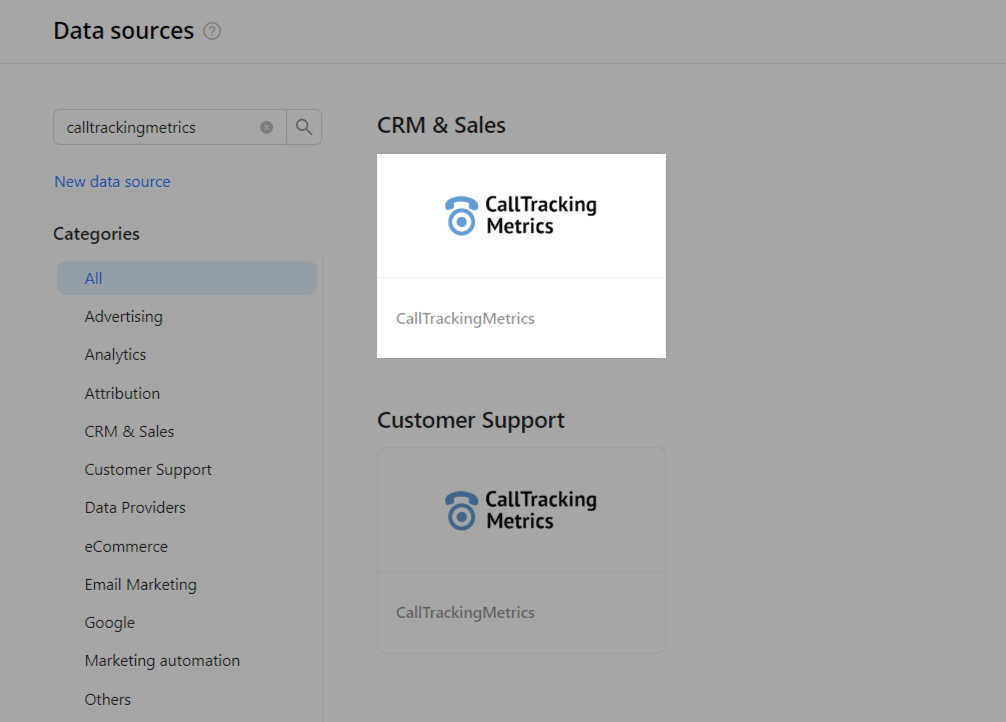1006x722 pixels.
Task: Filter by Data Providers category
Action: coord(135,507)
